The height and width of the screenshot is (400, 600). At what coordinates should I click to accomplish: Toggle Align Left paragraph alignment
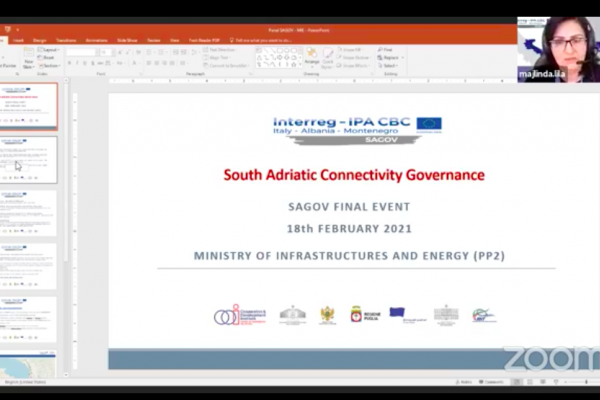coord(149,63)
